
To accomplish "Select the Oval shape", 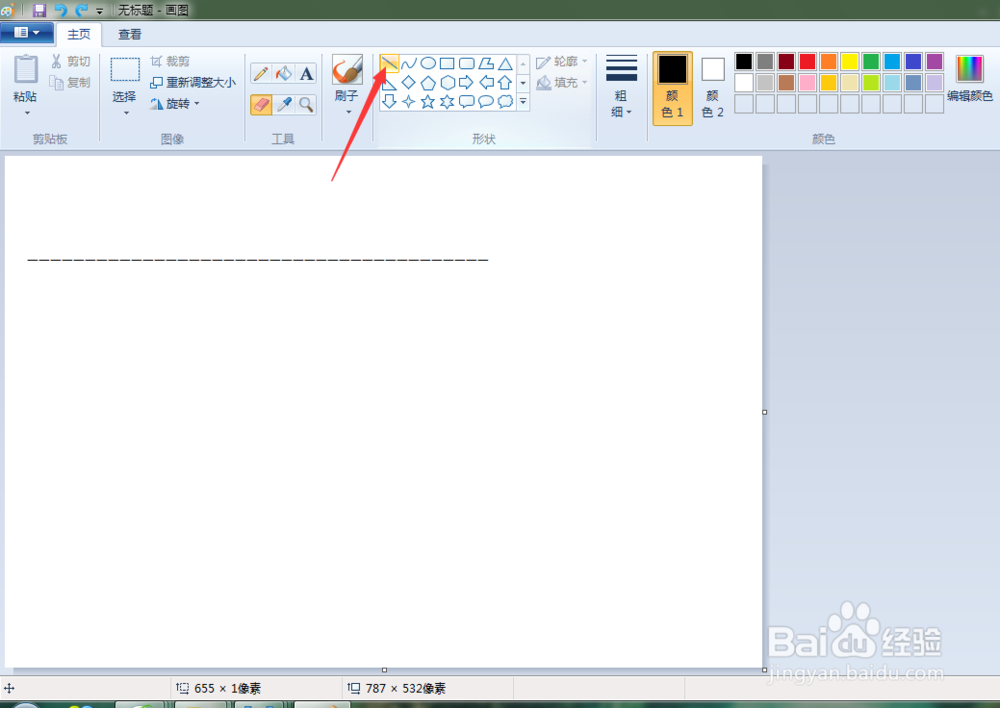I will (x=428, y=63).
